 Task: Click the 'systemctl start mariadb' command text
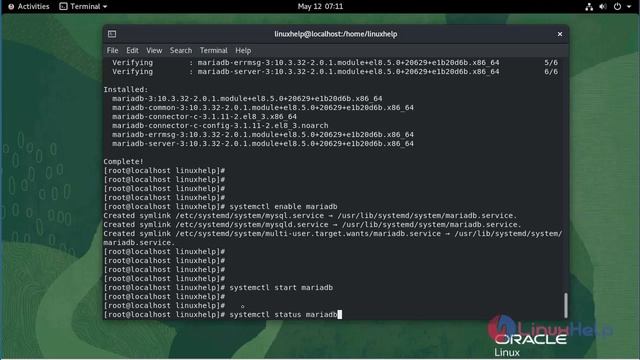point(281,288)
